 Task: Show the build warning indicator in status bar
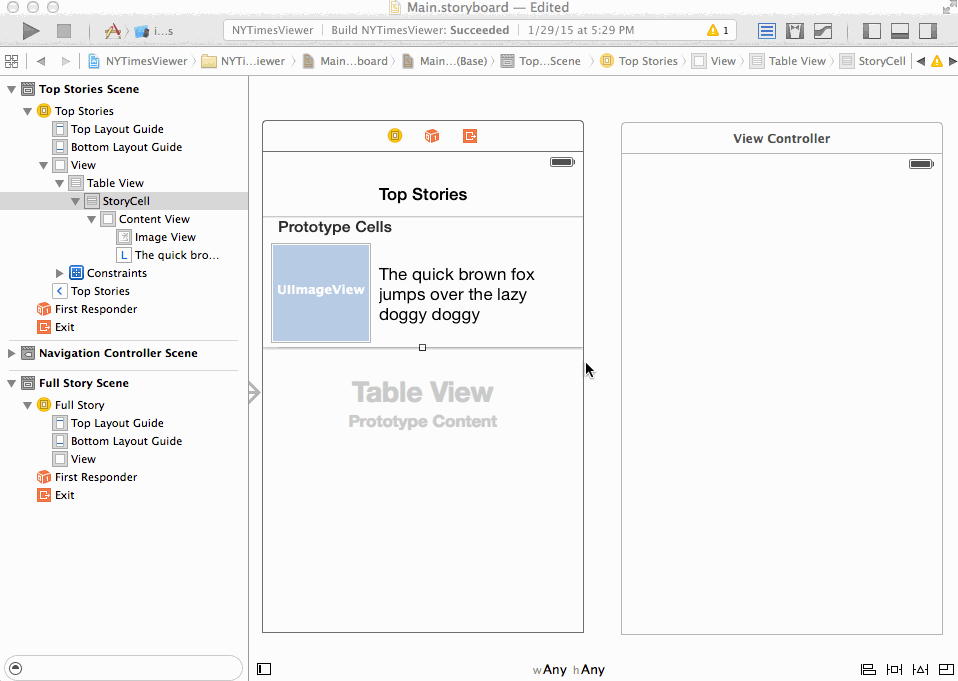717,30
